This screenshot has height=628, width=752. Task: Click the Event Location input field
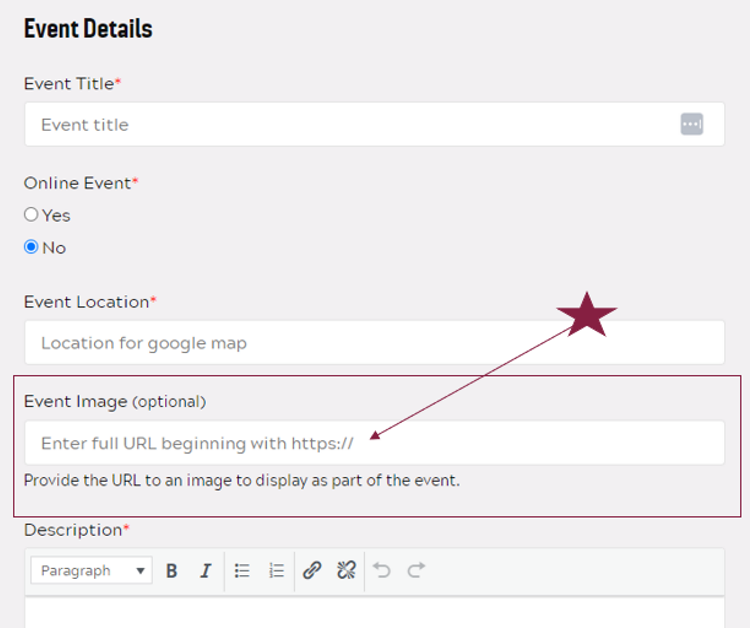pyautogui.click(x=375, y=343)
